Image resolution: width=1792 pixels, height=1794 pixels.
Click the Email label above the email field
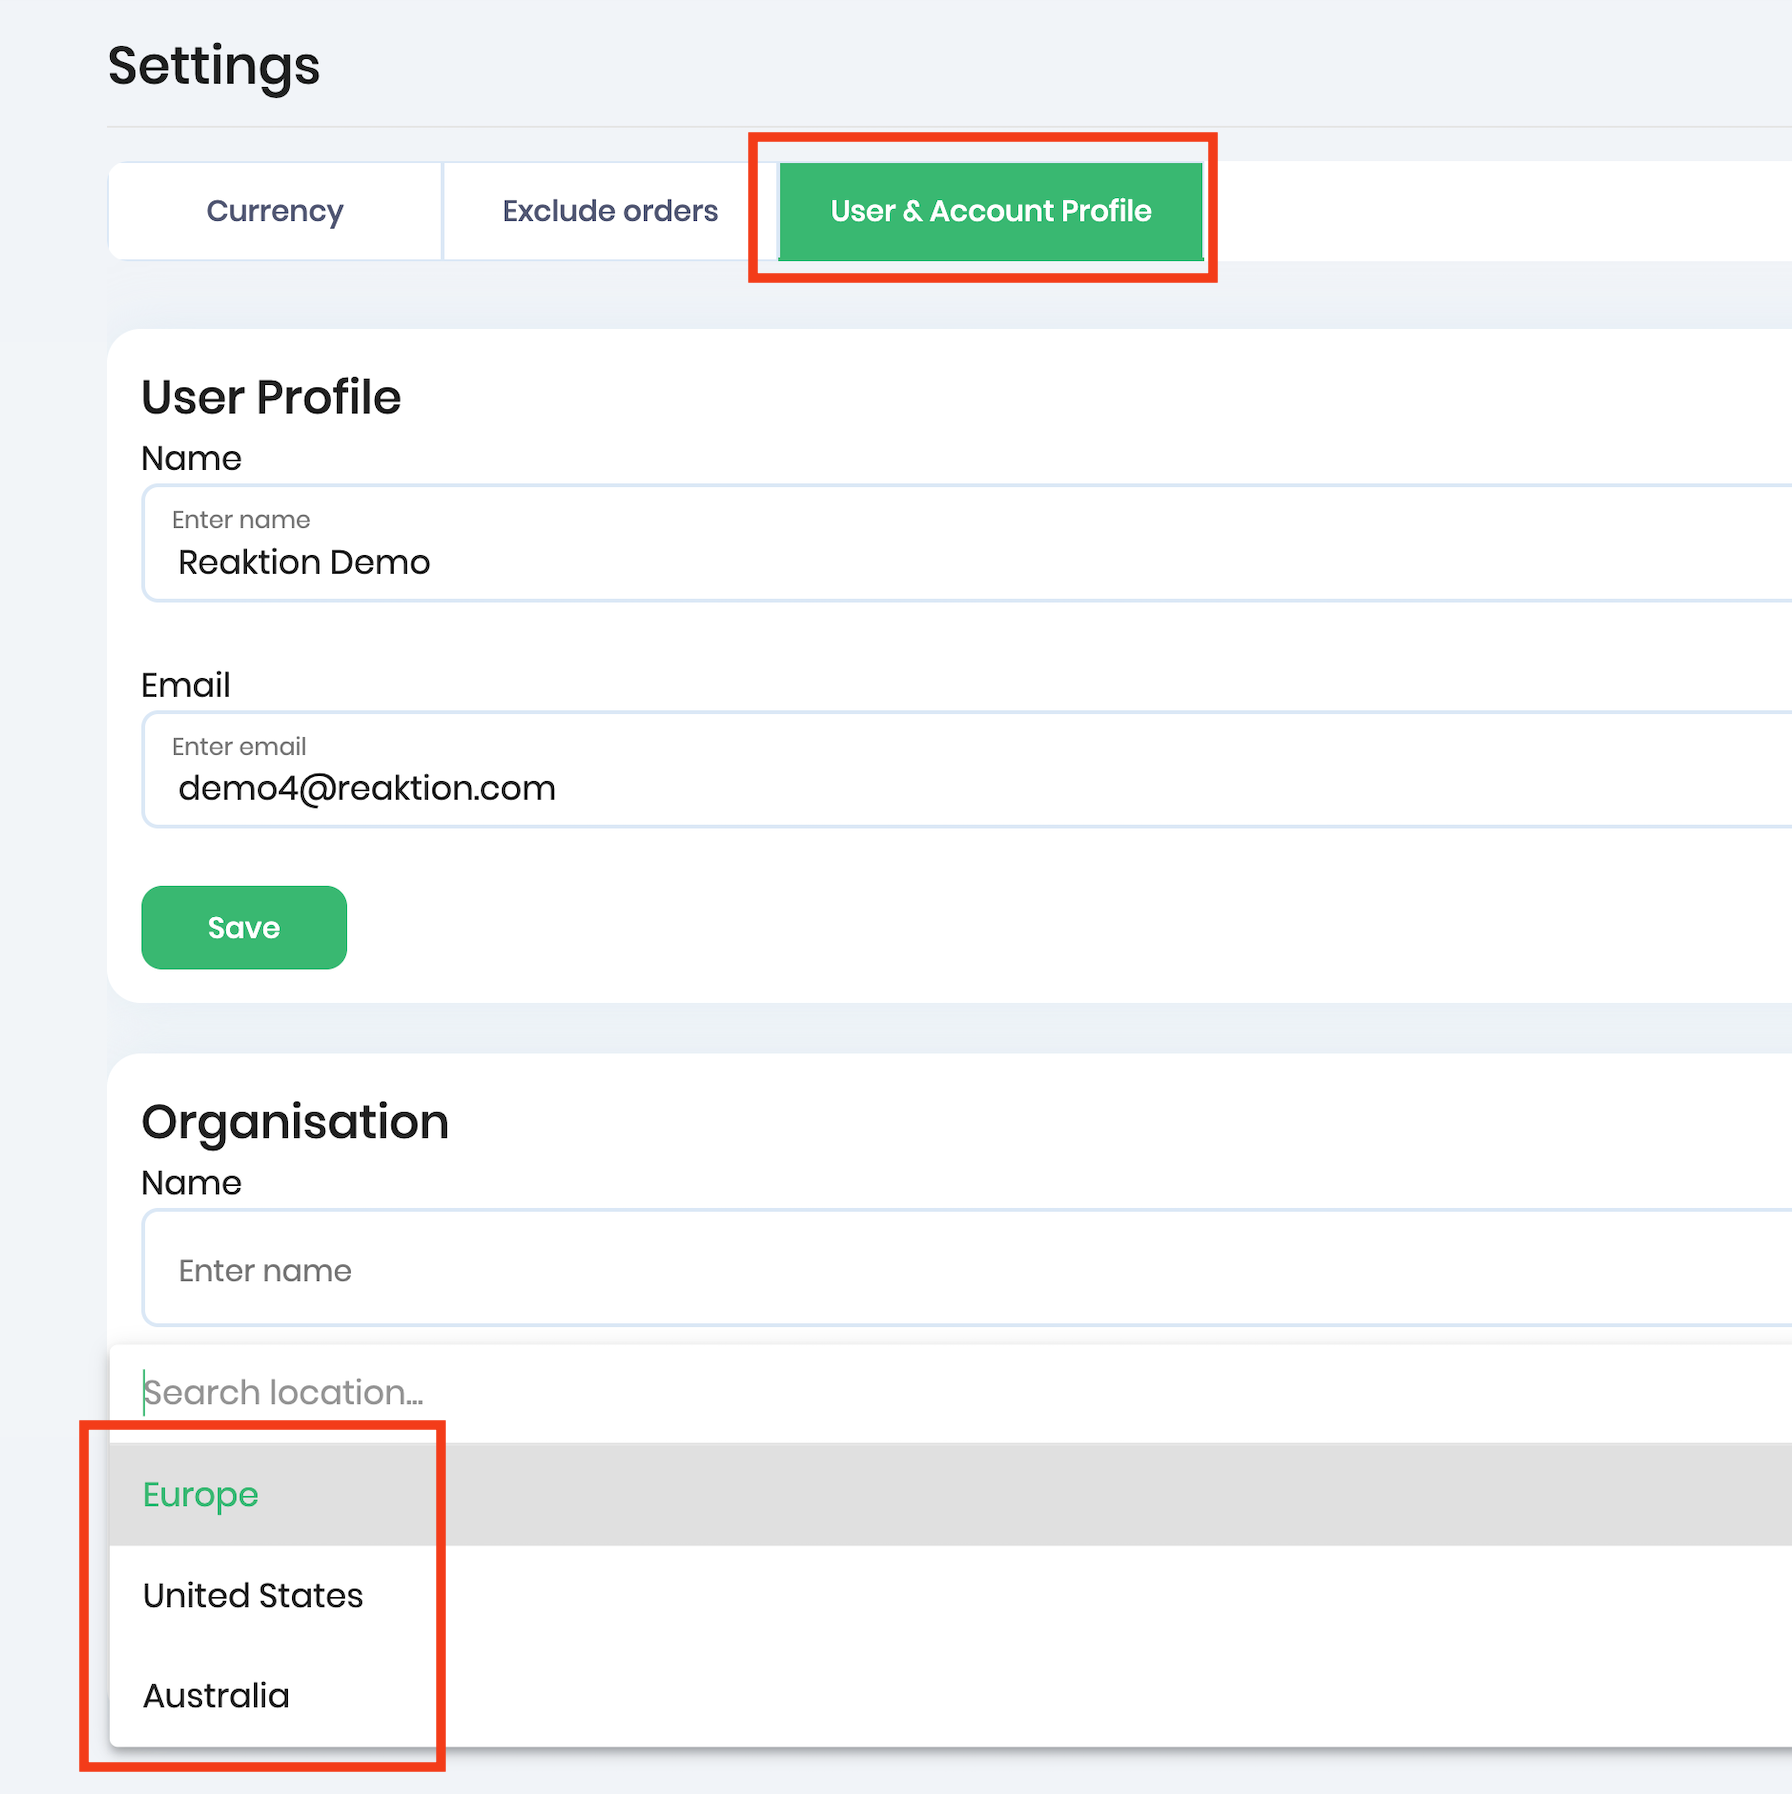click(x=186, y=685)
